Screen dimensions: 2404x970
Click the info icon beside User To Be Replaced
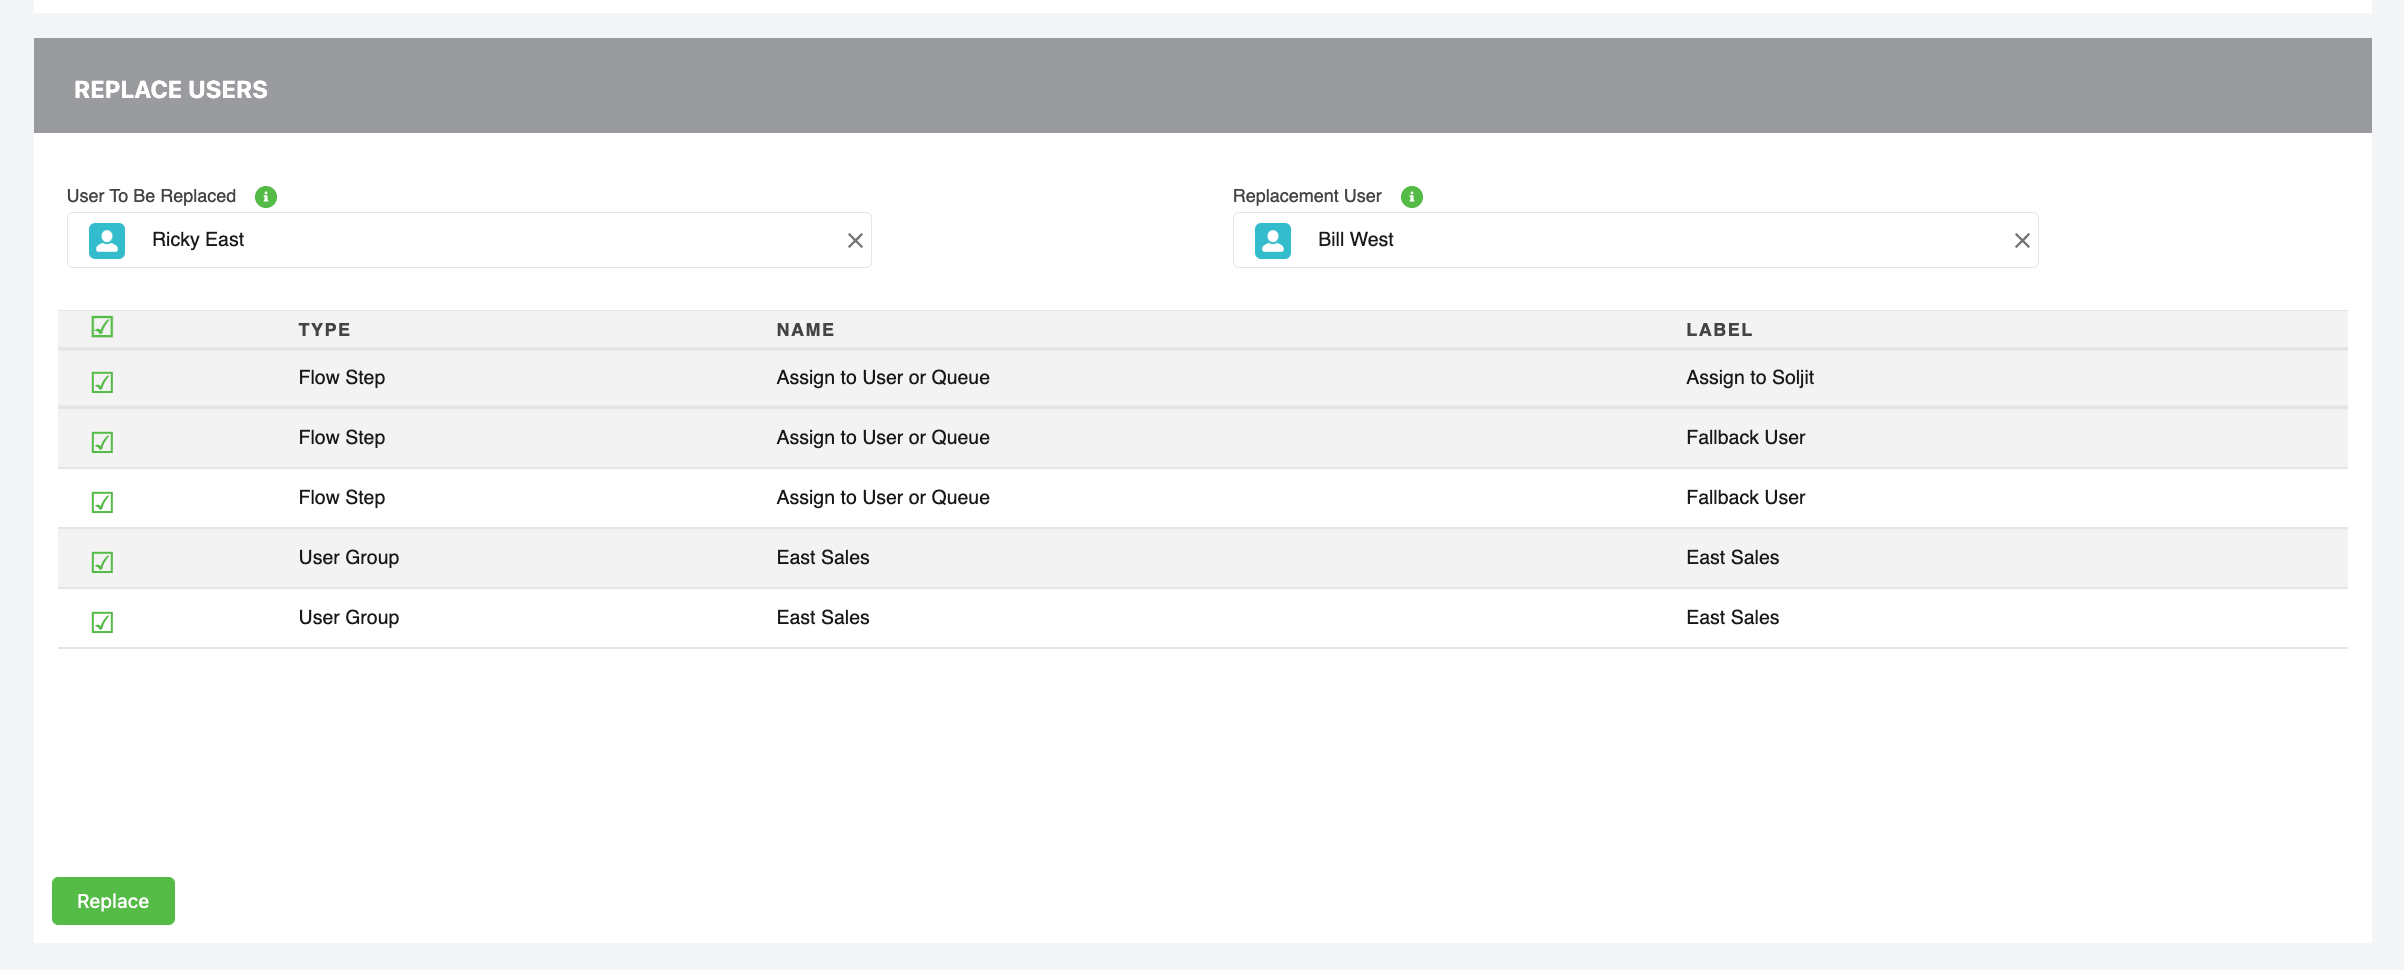point(265,197)
